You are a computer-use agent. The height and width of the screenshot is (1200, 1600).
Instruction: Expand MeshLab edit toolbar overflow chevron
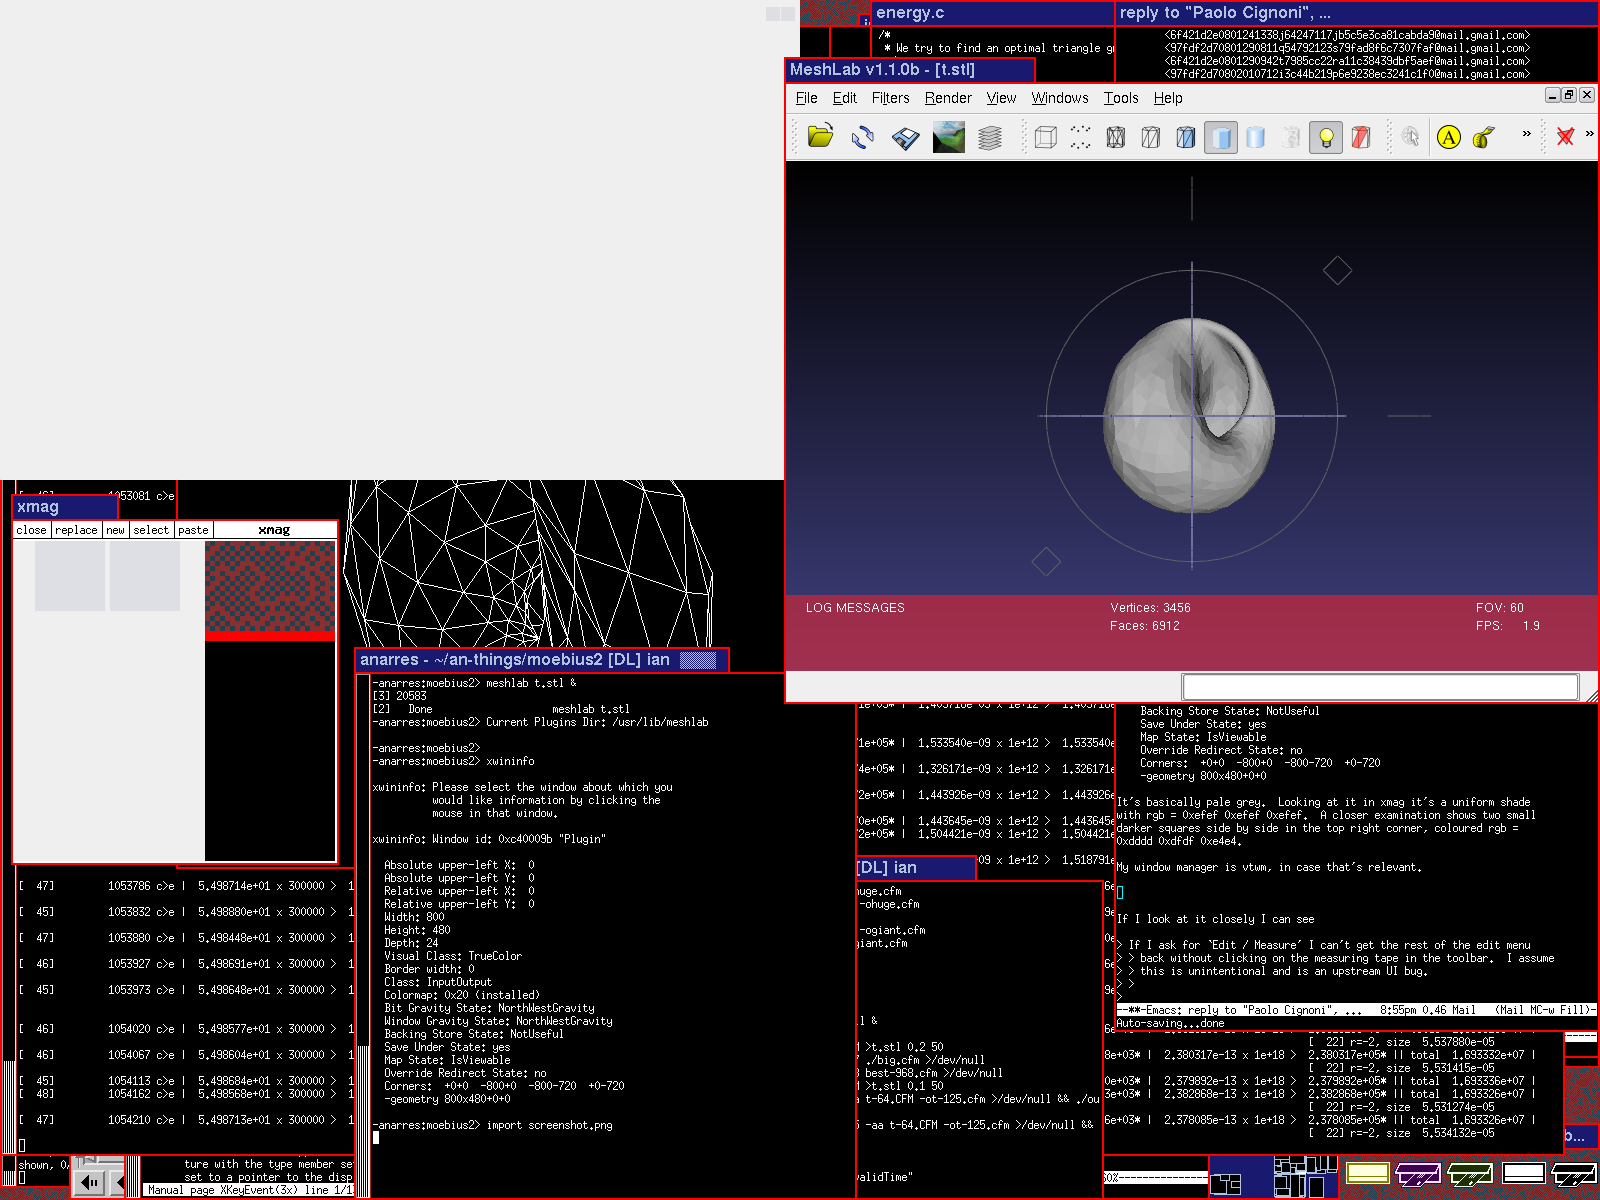coord(1527,134)
